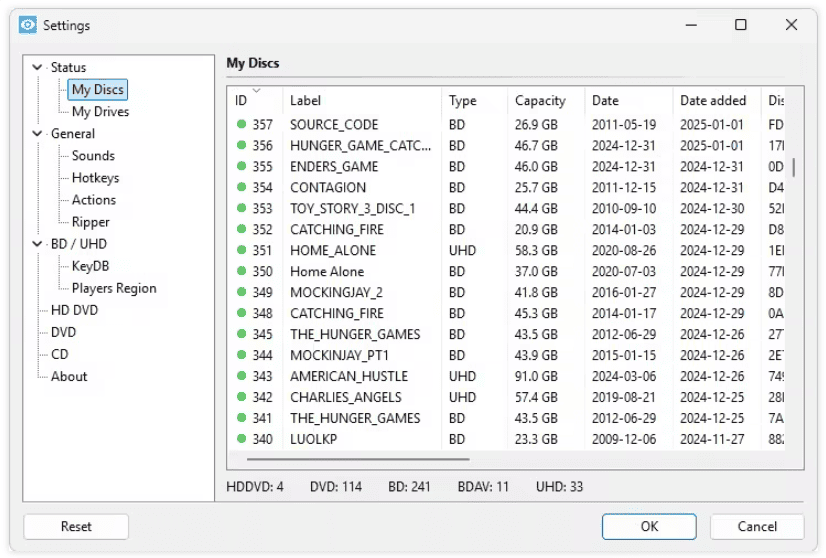Click the vertical scrollbar thumb of disc list
The width and height of the screenshot is (826, 558).
[x=793, y=167]
